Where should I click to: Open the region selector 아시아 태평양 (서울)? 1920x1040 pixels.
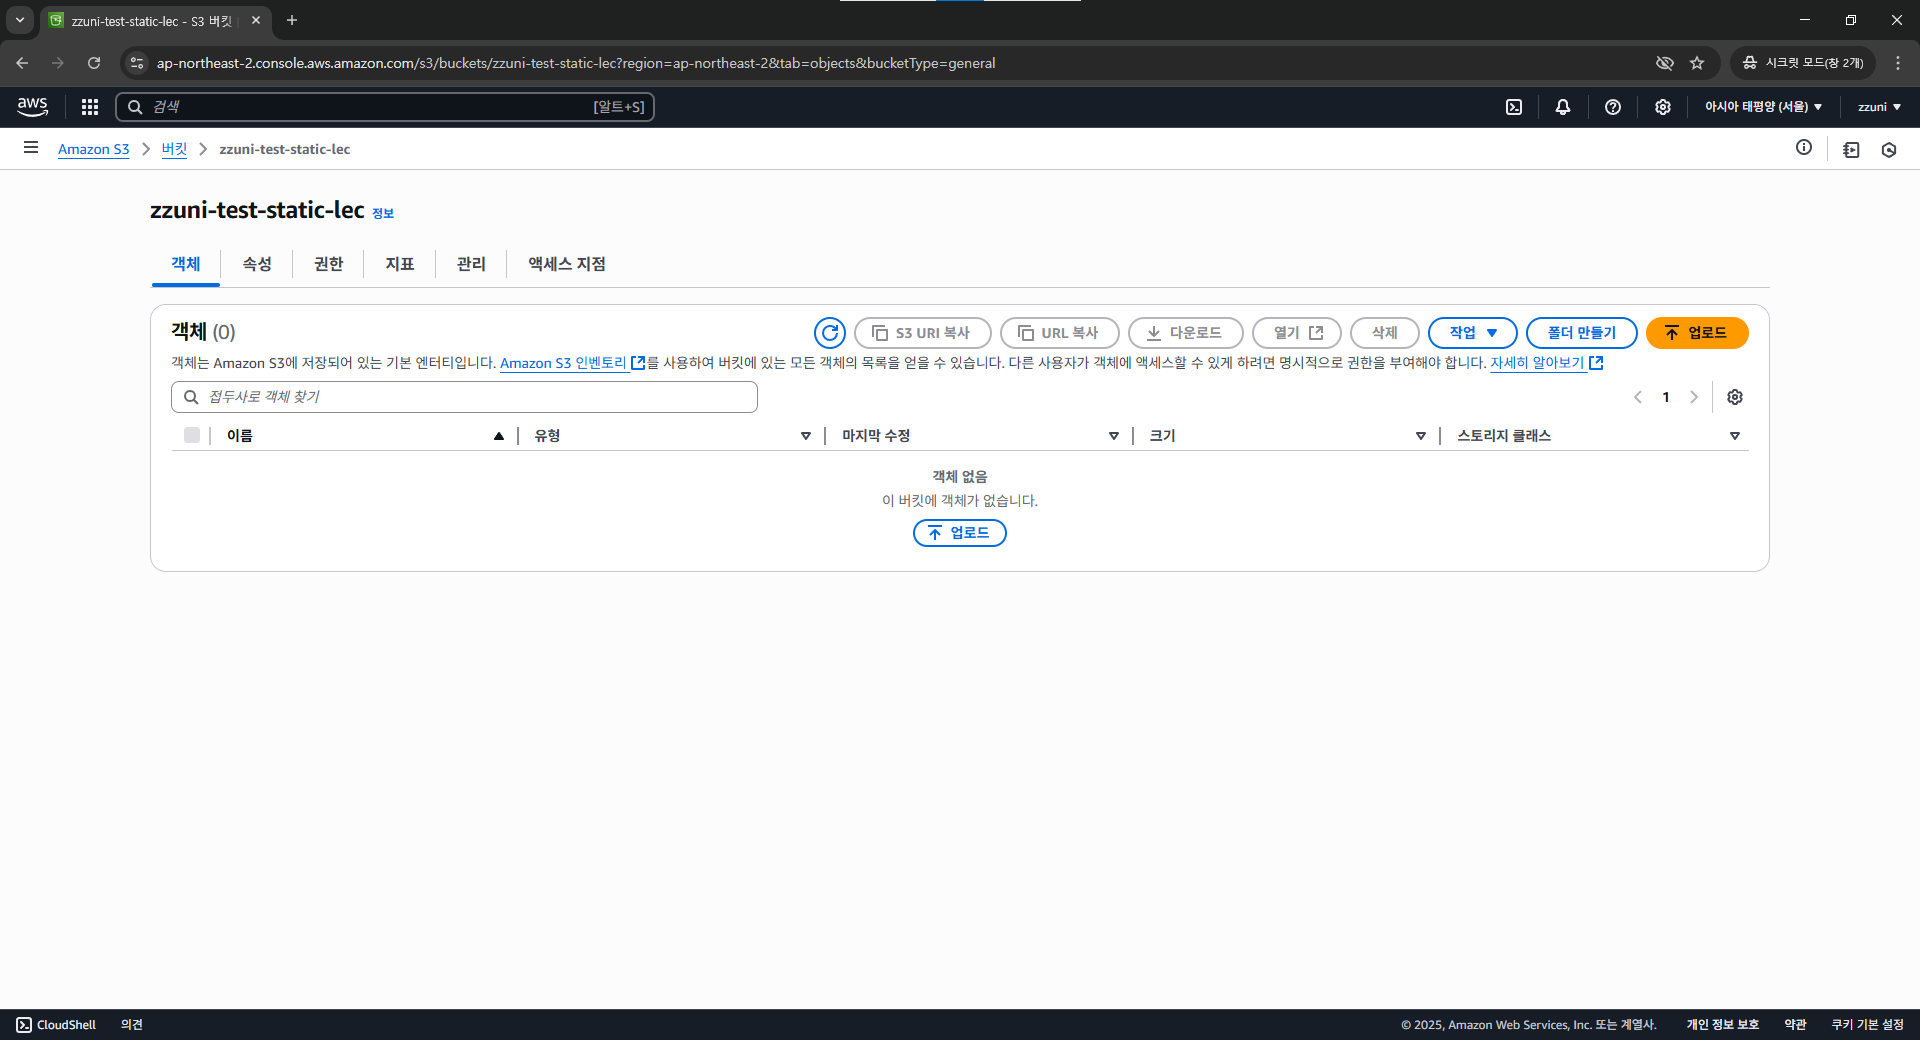1763,107
